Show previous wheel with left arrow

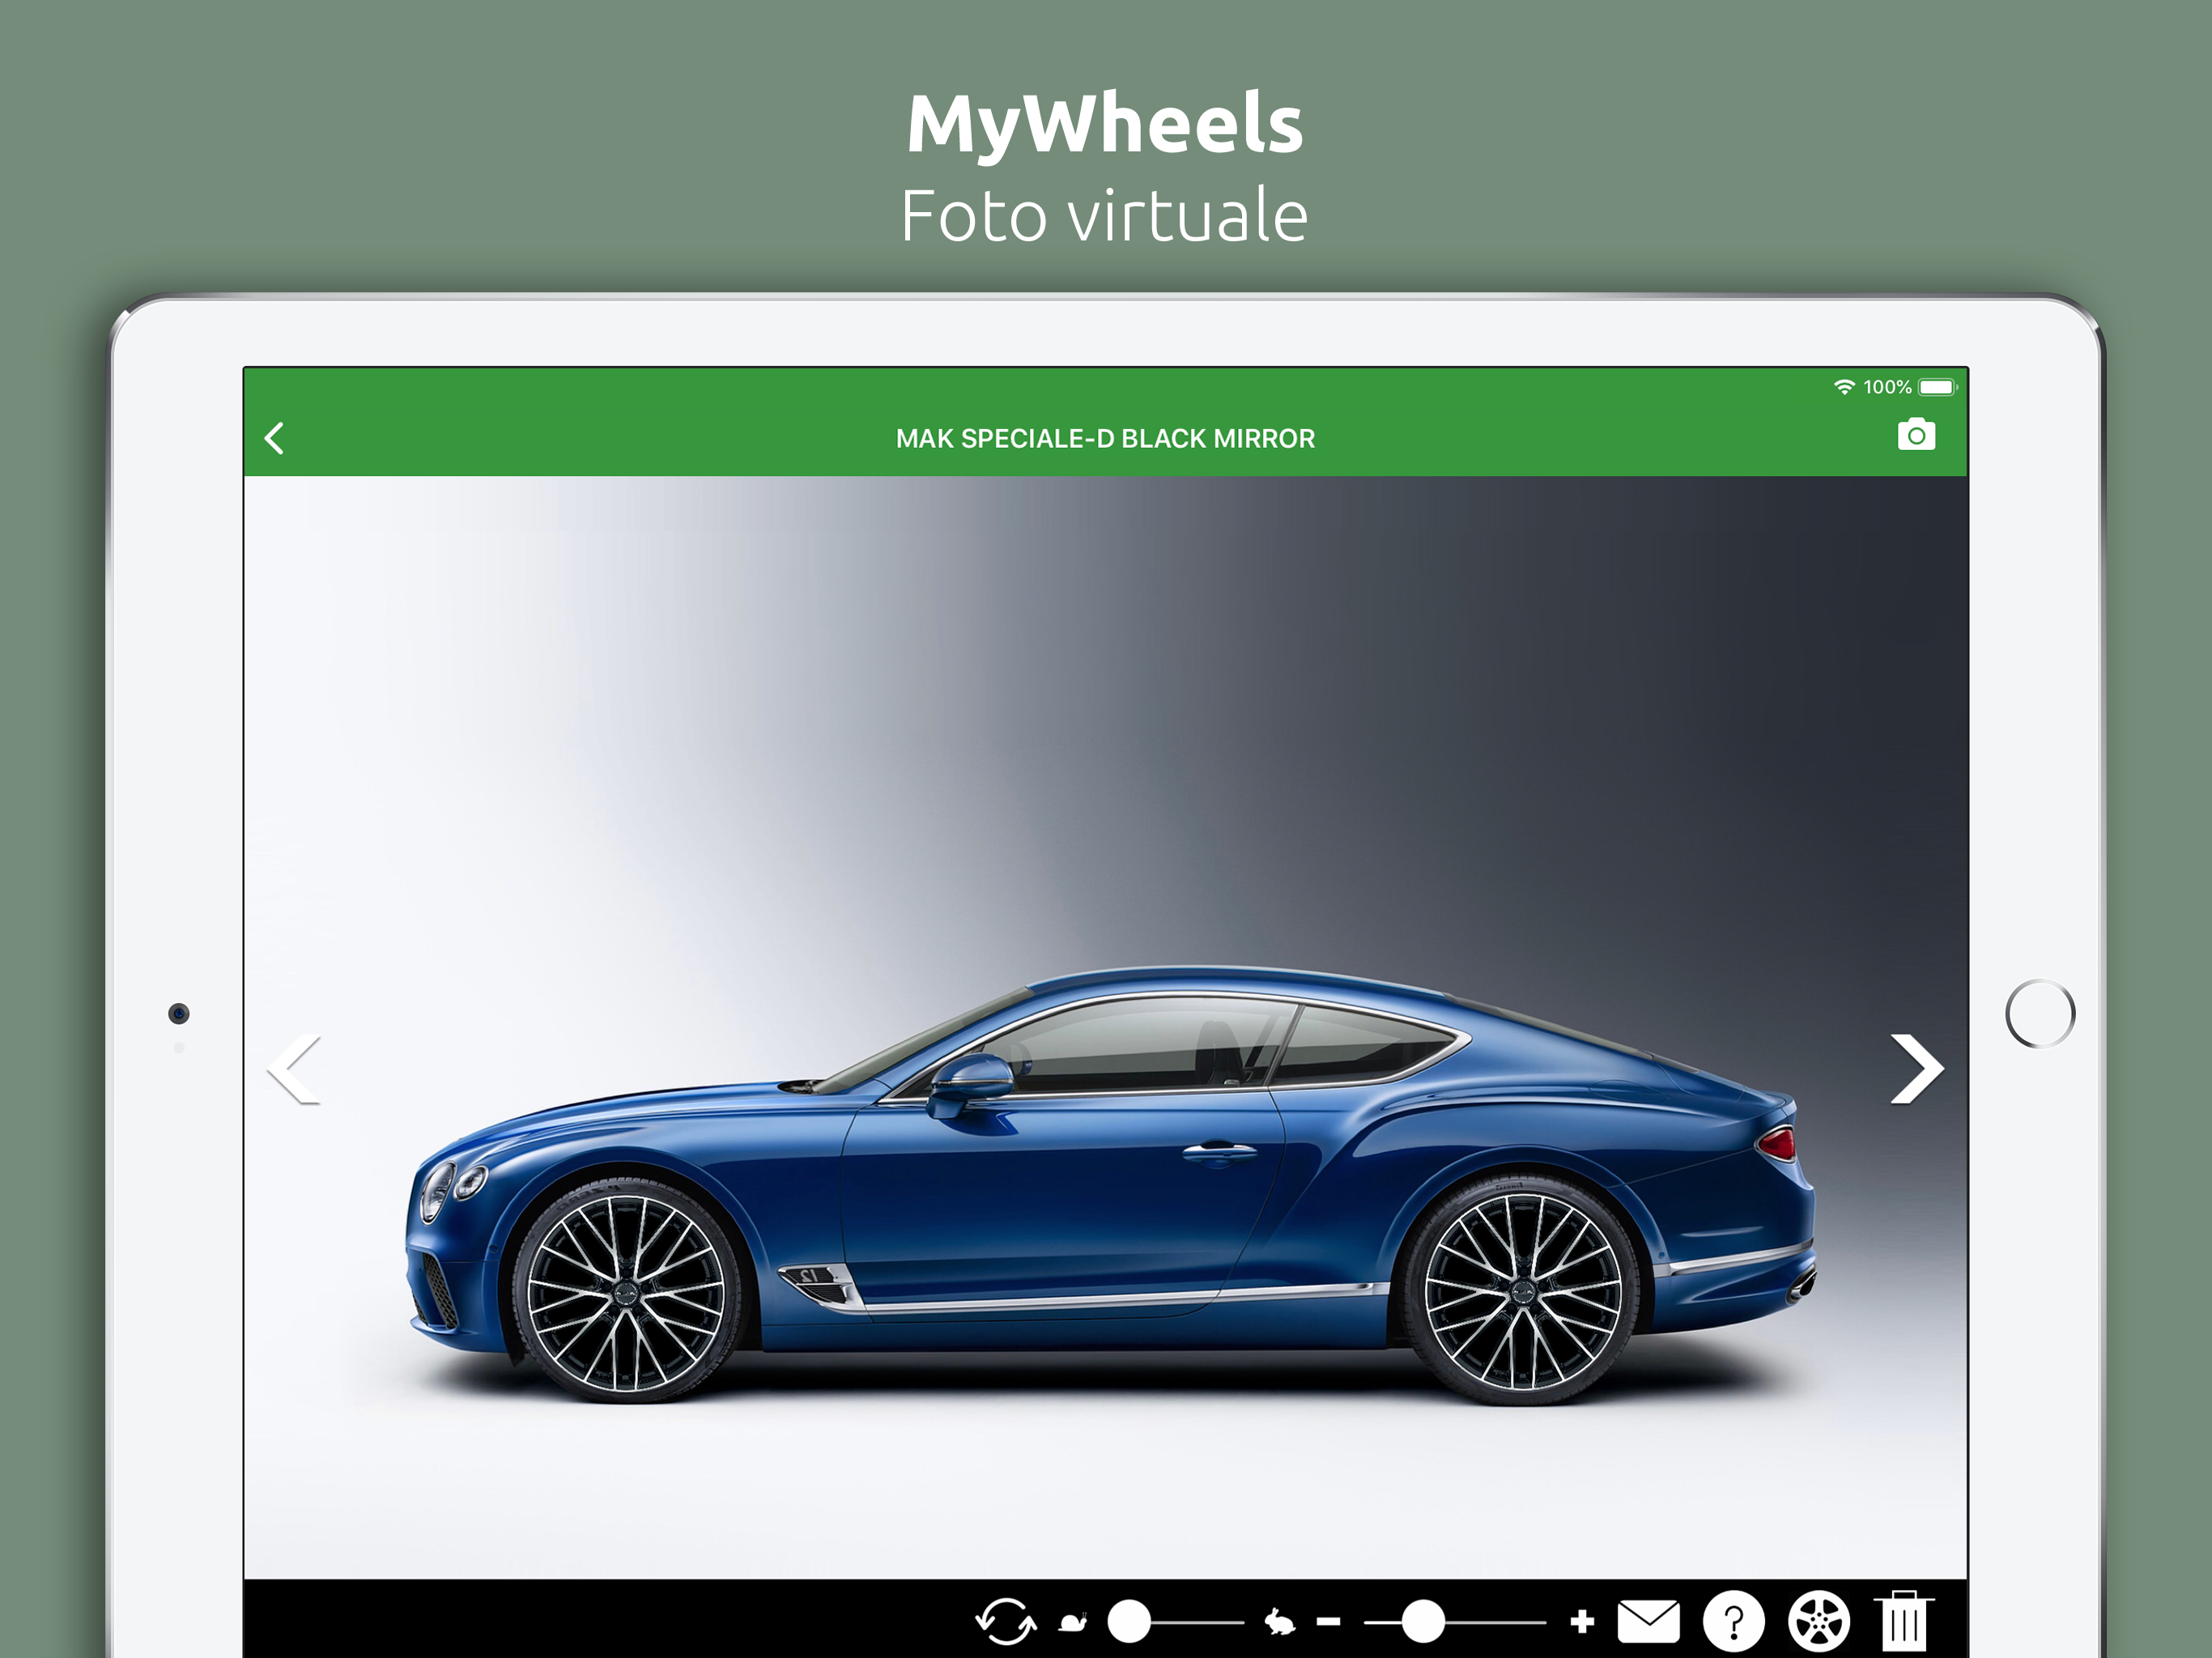[294, 1069]
